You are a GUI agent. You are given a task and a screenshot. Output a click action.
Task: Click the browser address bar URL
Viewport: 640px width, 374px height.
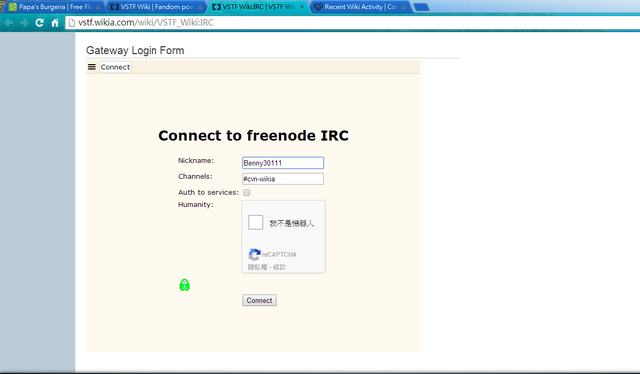(x=146, y=23)
